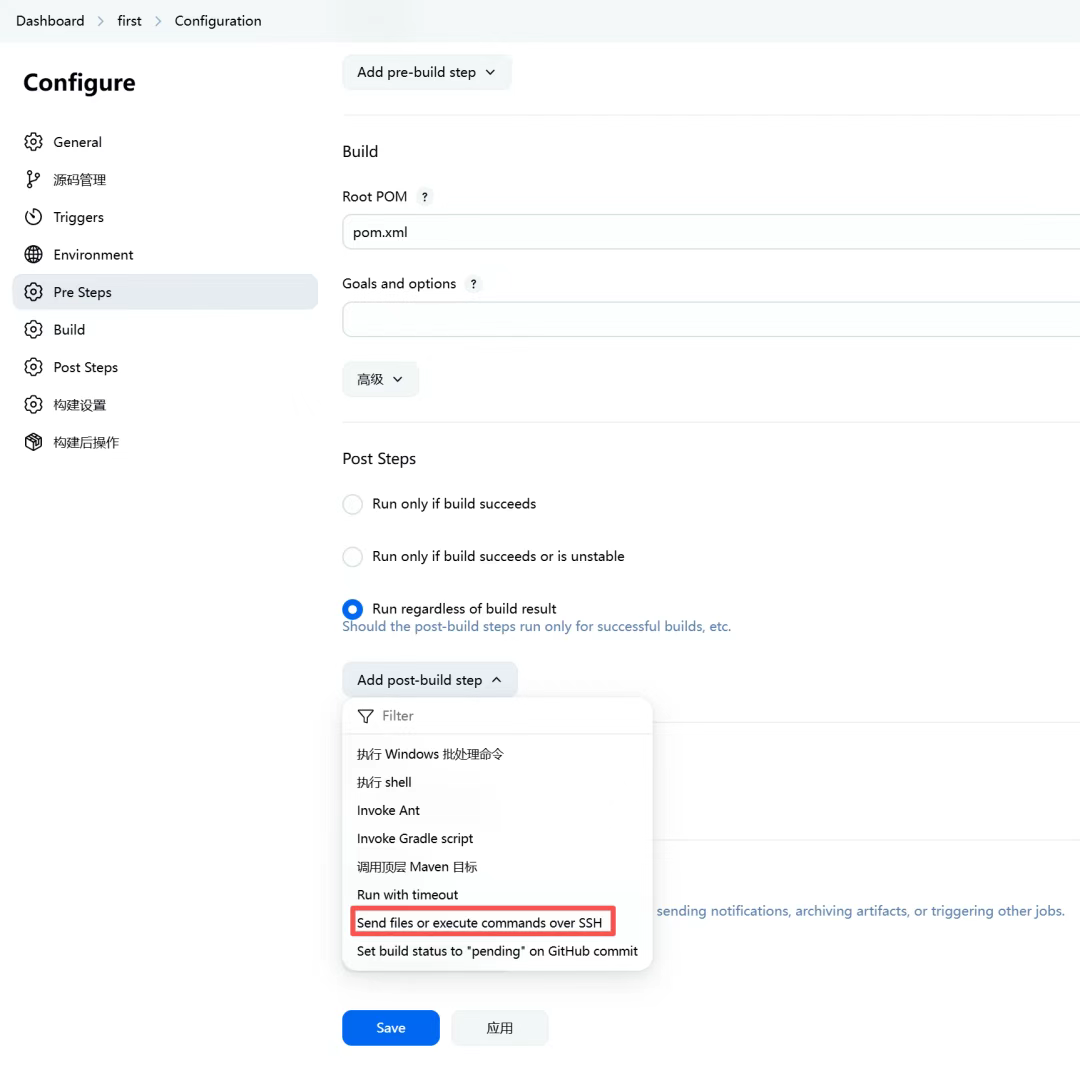The height and width of the screenshot is (1067, 1080).
Task: Click the General gear icon in sidebar
Action: click(x=33, y=142)
